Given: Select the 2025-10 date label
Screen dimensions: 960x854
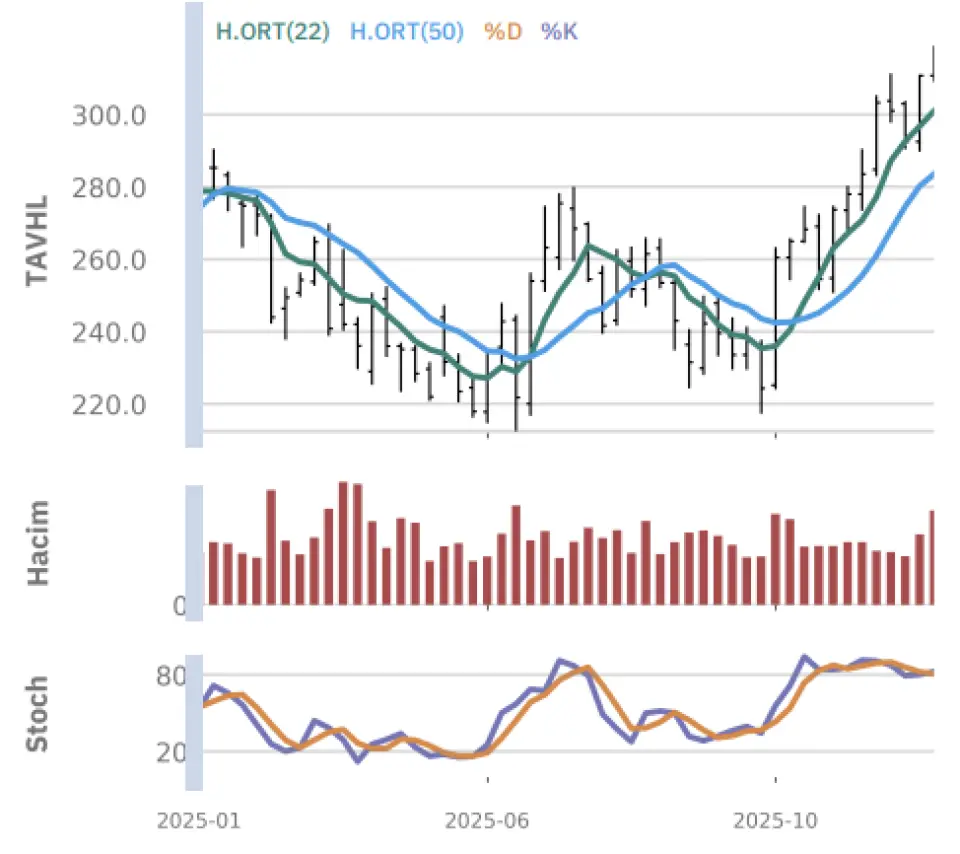Looking at the screenshot, I should pyautogui.click(x=775, y=821).
